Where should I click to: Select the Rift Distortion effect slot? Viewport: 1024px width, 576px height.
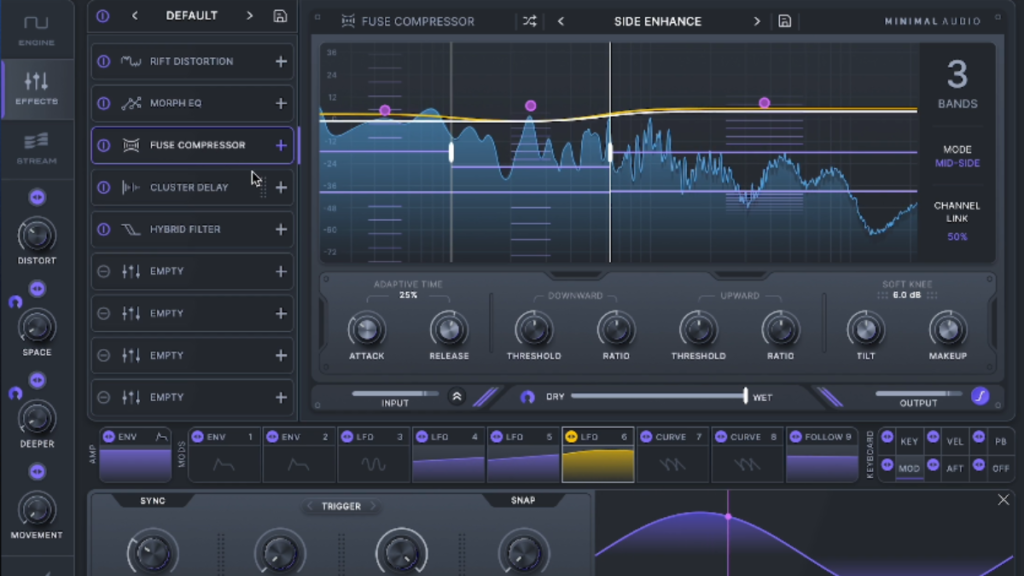click(192, 61)
